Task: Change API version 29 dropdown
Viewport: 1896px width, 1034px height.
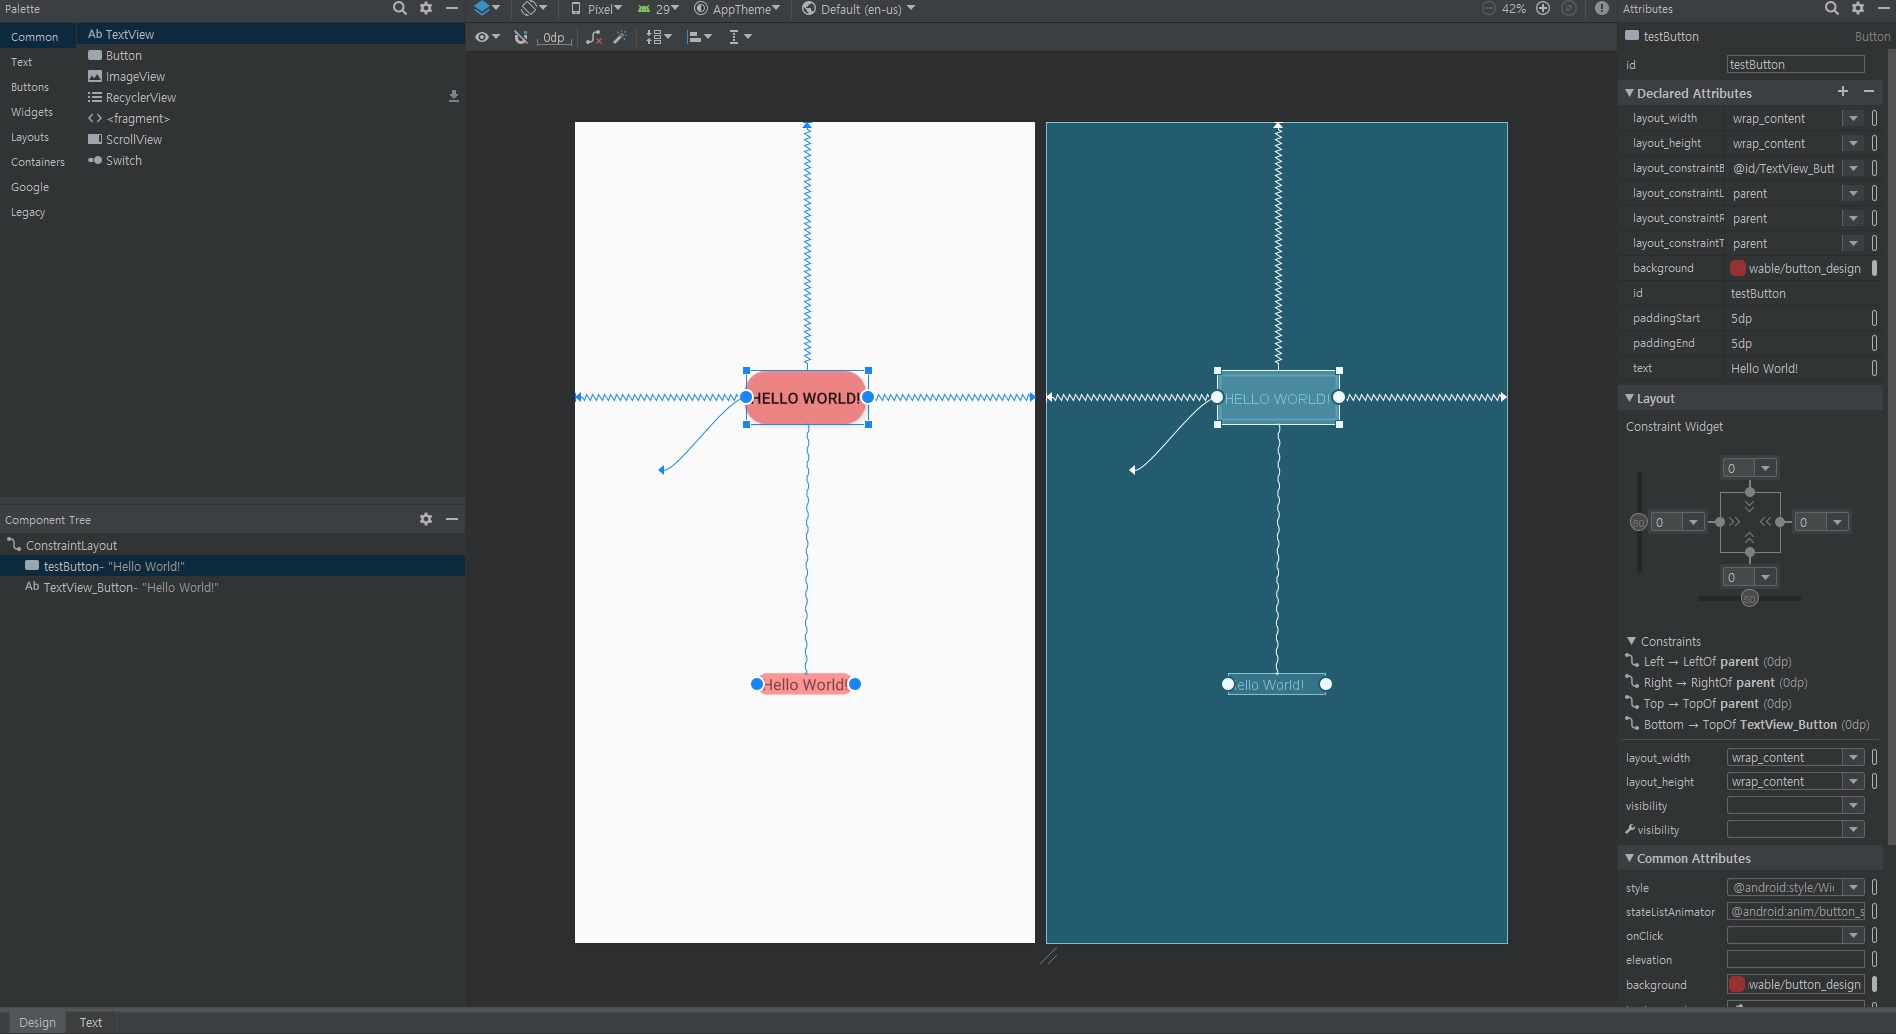Action: 658,8
